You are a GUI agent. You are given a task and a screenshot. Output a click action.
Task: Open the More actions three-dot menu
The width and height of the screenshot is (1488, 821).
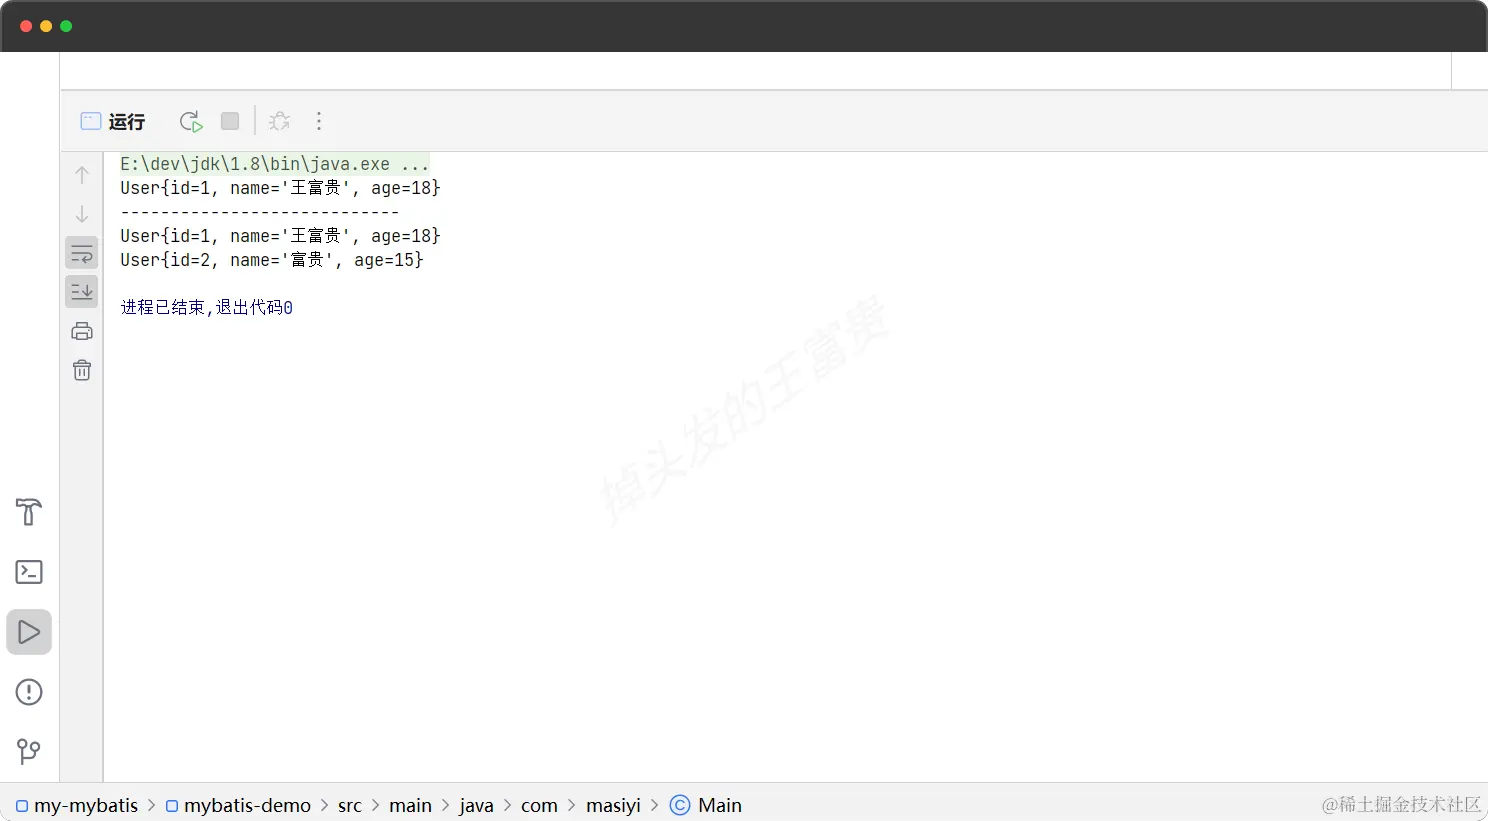(x=319, y=121)
